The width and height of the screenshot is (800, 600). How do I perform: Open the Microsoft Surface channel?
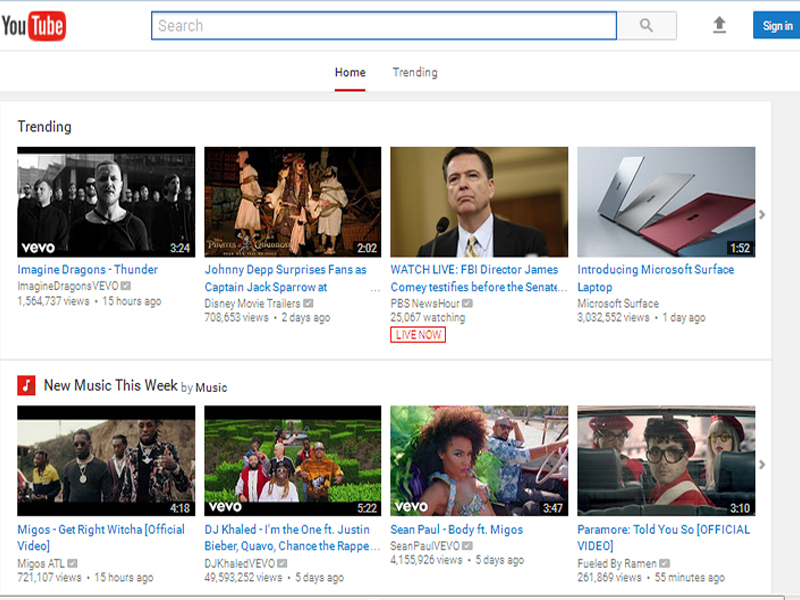tap(618, 304)
